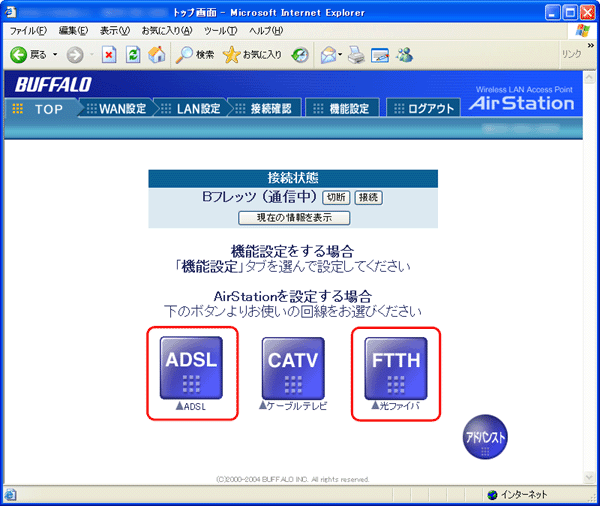The height and width of the screenshot is (506, 600).
Task: Click the Wireless LAN Access Point text
Action: tap(524, 90)
